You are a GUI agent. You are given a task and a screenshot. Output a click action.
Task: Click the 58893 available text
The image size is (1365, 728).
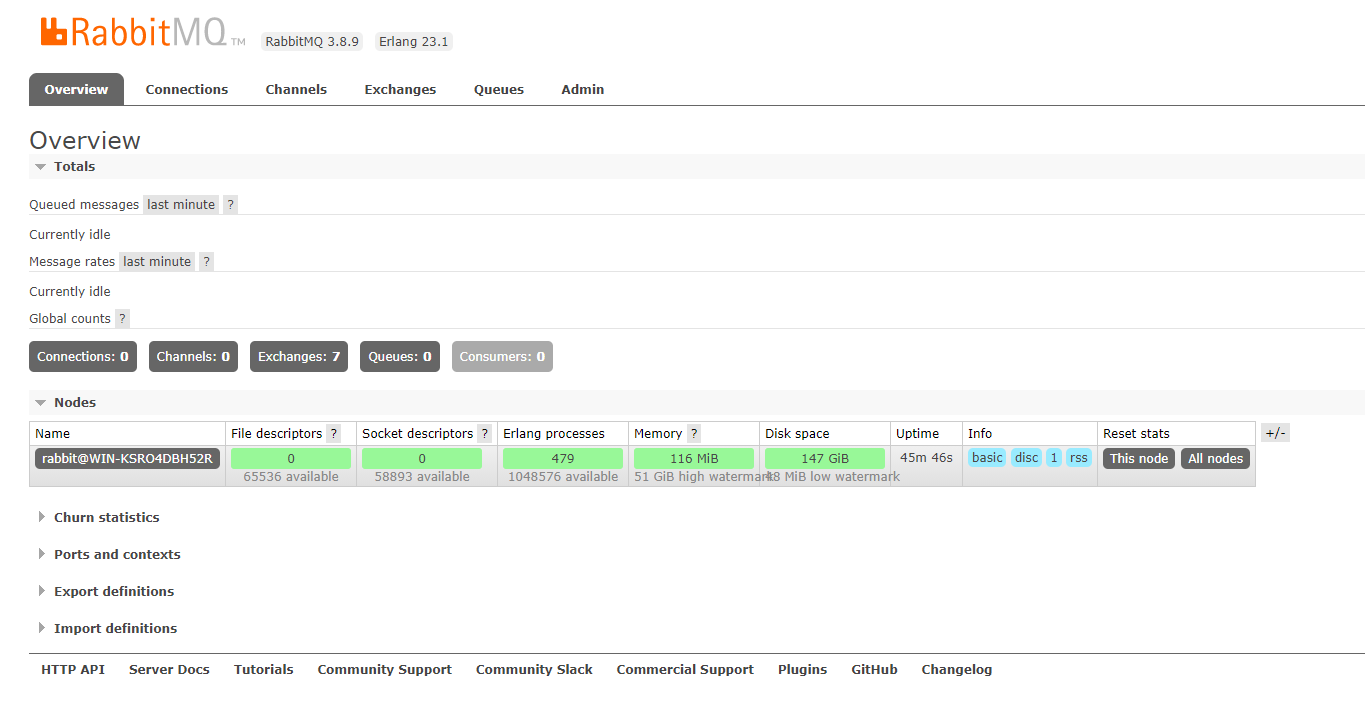tap(422, 477)
